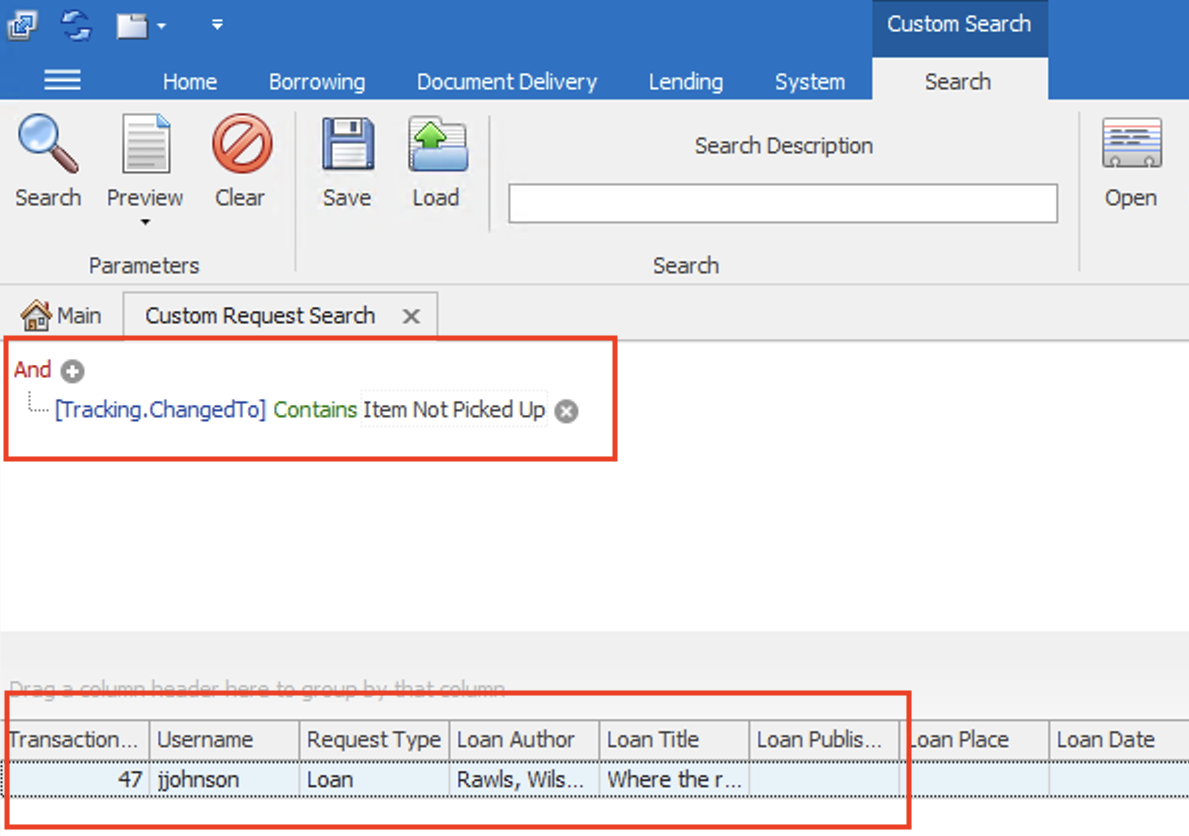Remove the Item Not Picked Up condition
Viewport: 1189px width, 836px height.
coord(566,411)
